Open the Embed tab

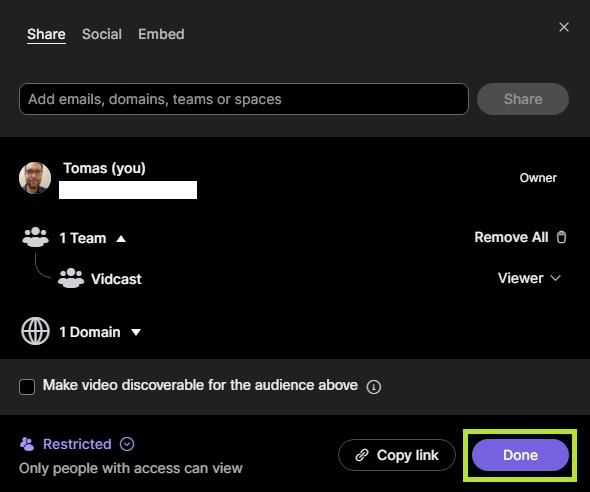pyautogui.click(x=161, y=34)
